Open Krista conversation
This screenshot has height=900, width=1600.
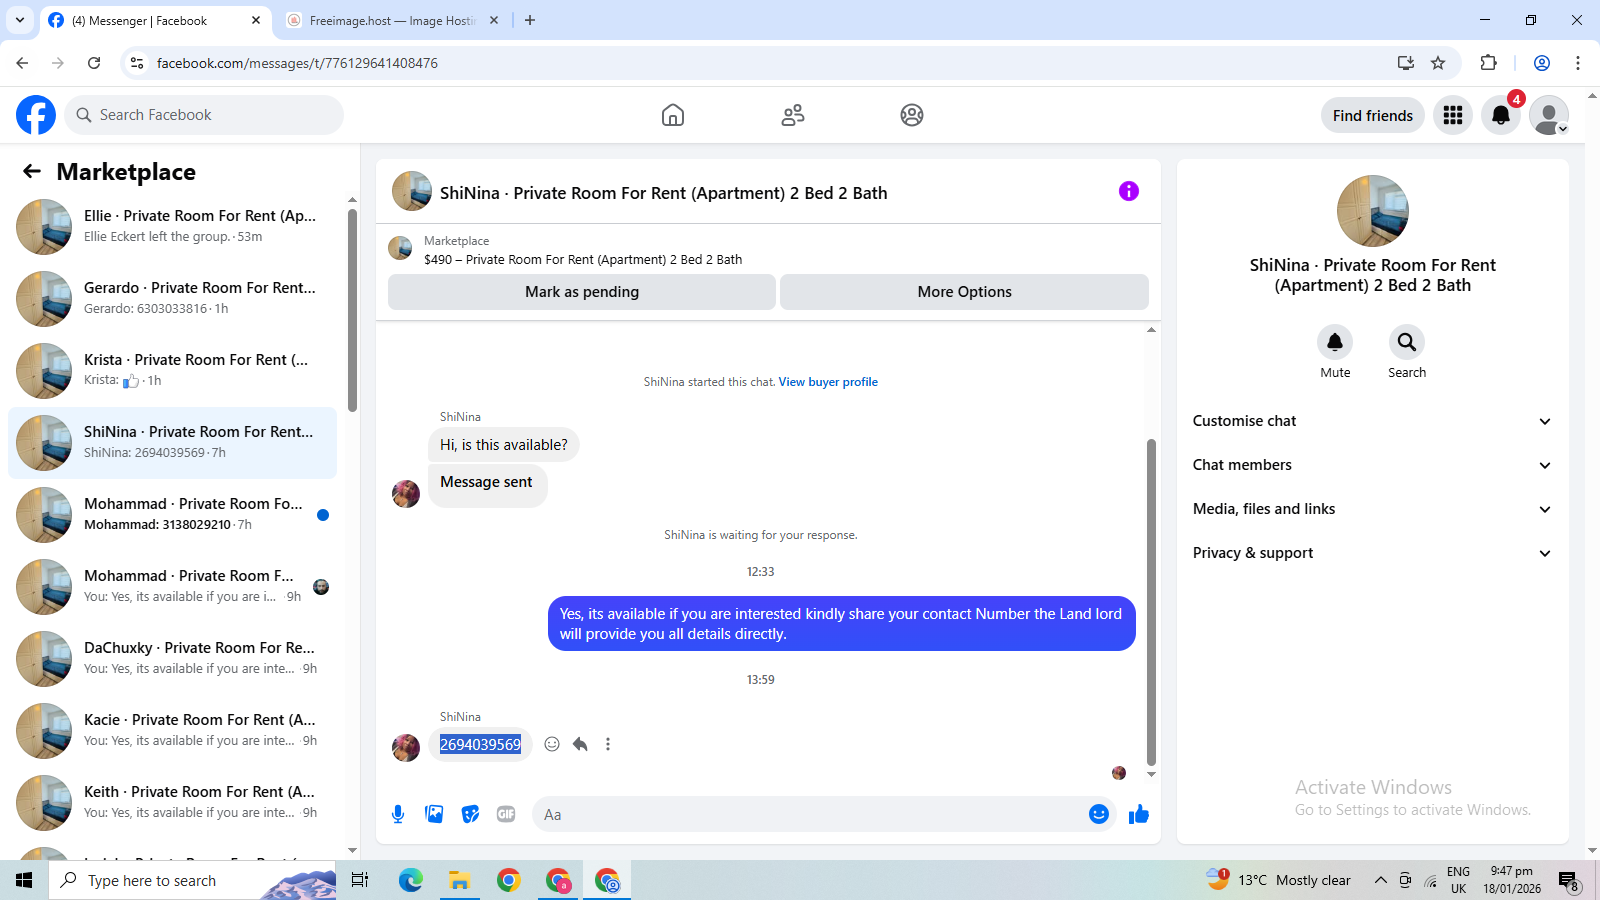173,371
